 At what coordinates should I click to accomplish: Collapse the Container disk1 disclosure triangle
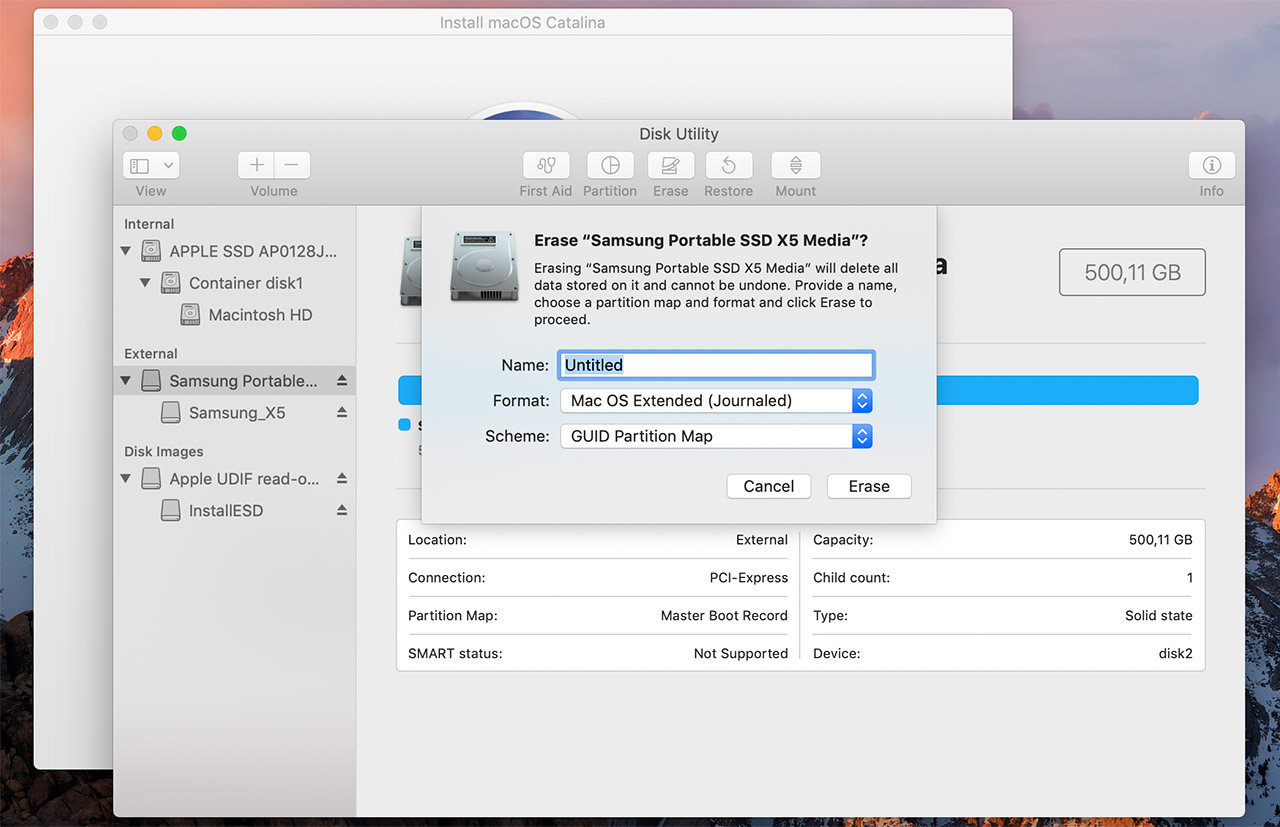click(146, 283)
